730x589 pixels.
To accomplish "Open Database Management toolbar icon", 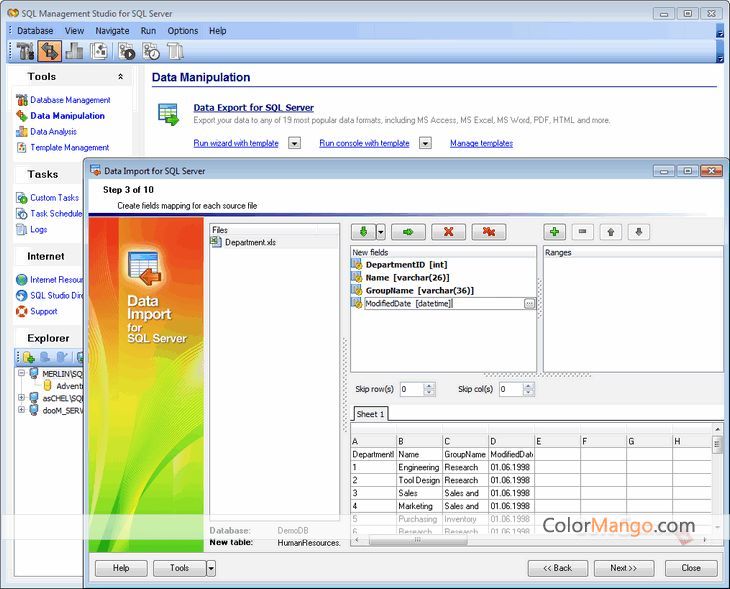I will tap(25, 51).
